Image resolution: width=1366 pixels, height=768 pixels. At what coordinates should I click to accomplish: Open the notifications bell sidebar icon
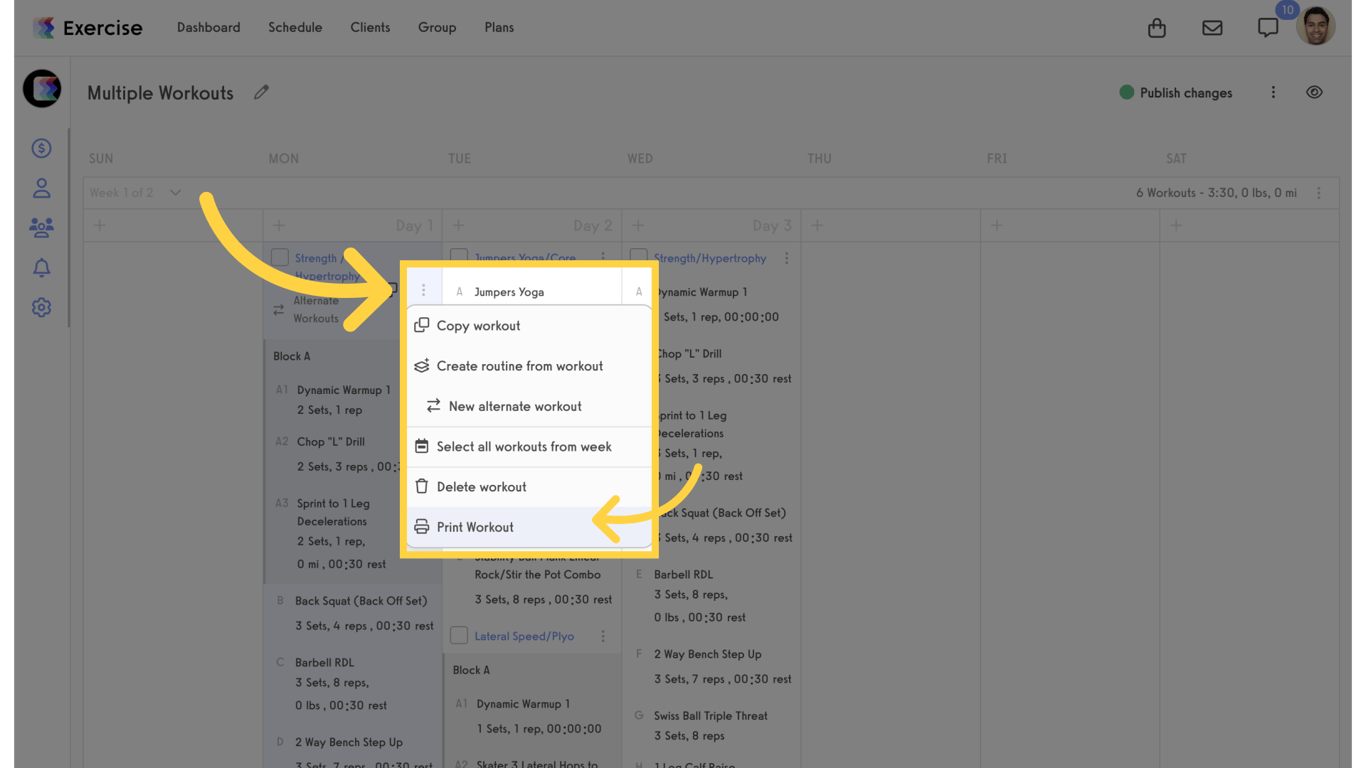click(x=41, y=268)
